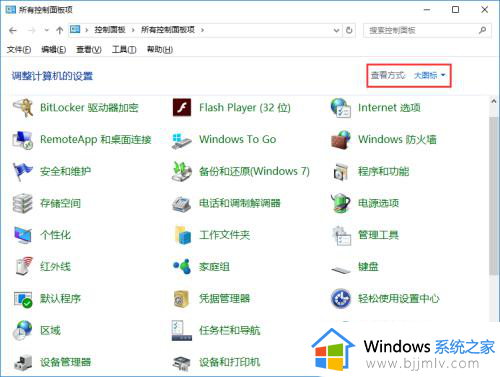
Task: Open the 区域 globe clock icon
Action: click(23, 330)
